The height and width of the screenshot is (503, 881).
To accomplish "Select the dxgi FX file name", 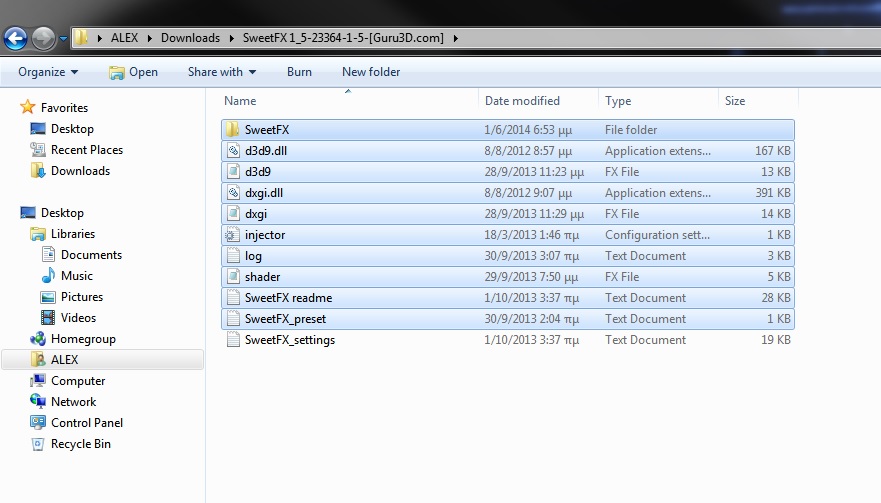I will [x=256, y=214].
